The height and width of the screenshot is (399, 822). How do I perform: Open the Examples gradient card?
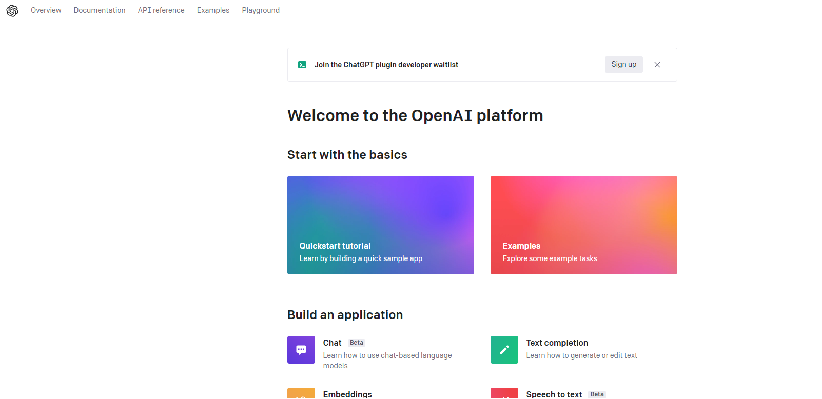[x=584, y=225]
